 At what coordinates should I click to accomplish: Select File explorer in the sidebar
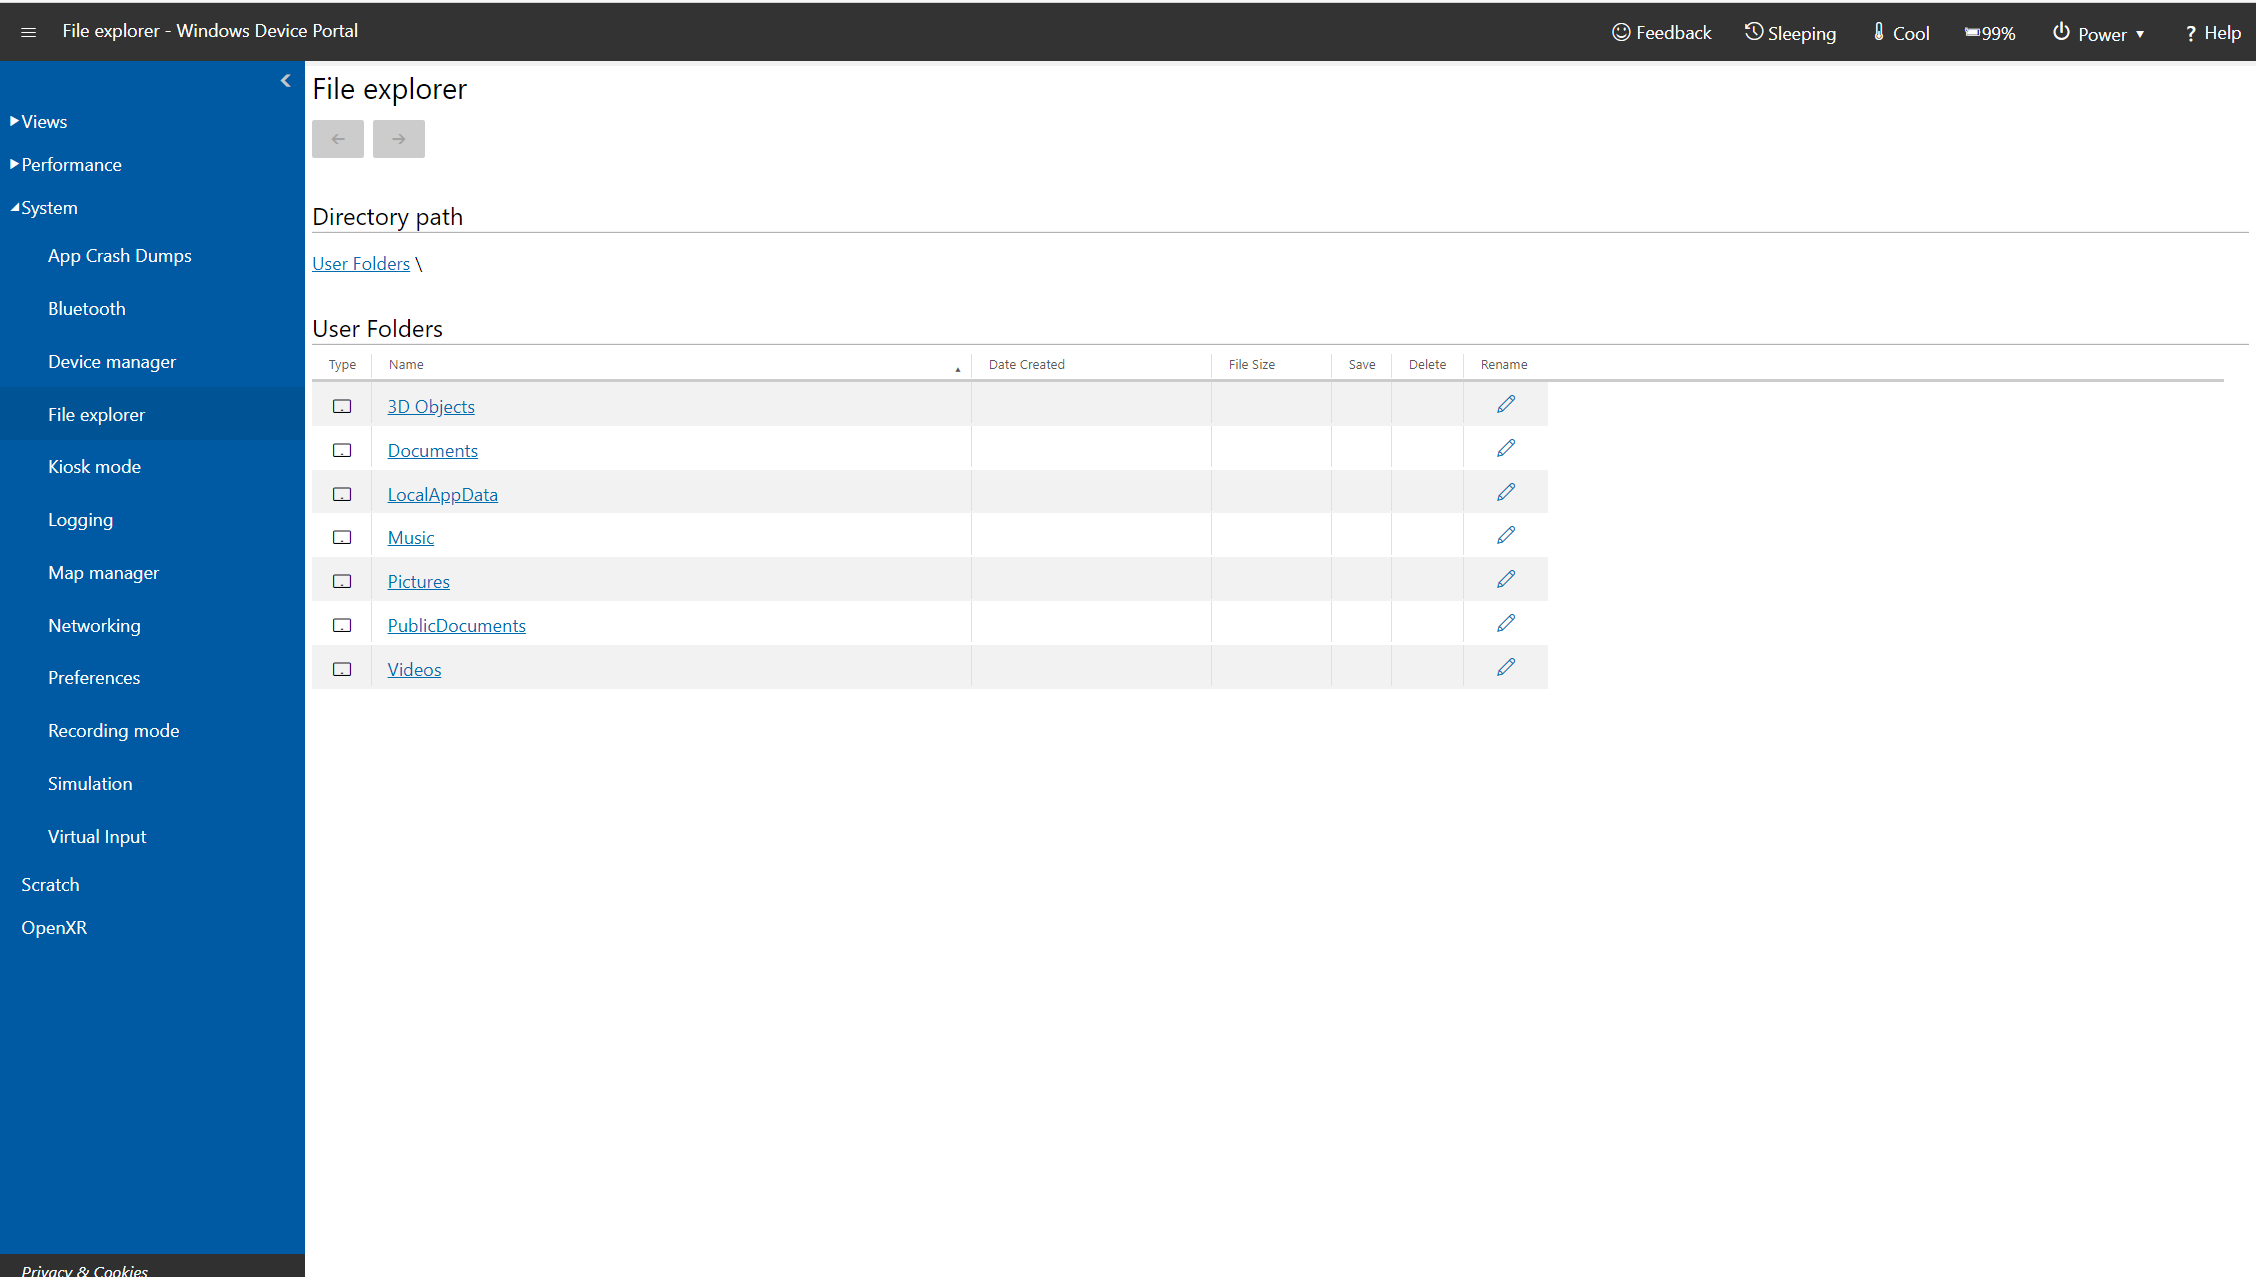(x=96, y=414)
